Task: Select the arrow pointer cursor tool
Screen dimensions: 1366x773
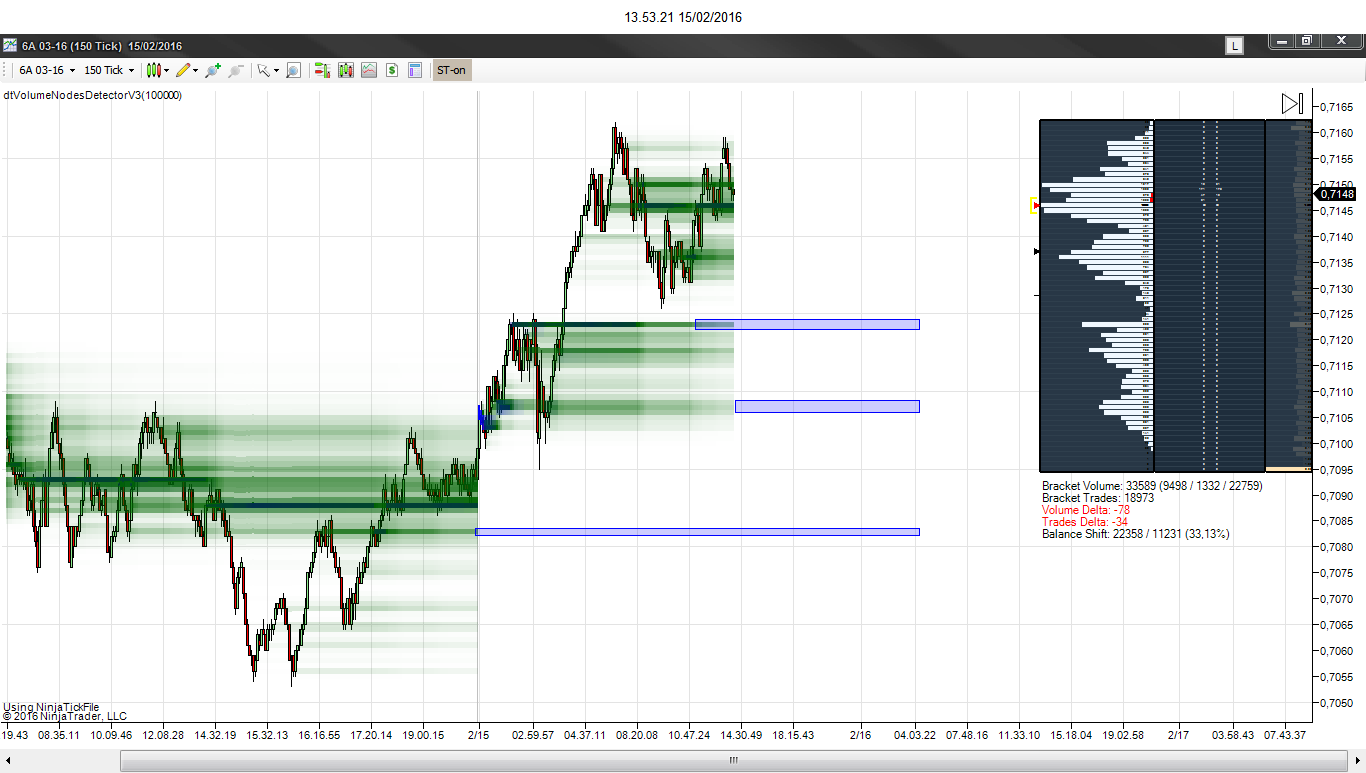Action: pyautogui.click(x=263, y=70)
